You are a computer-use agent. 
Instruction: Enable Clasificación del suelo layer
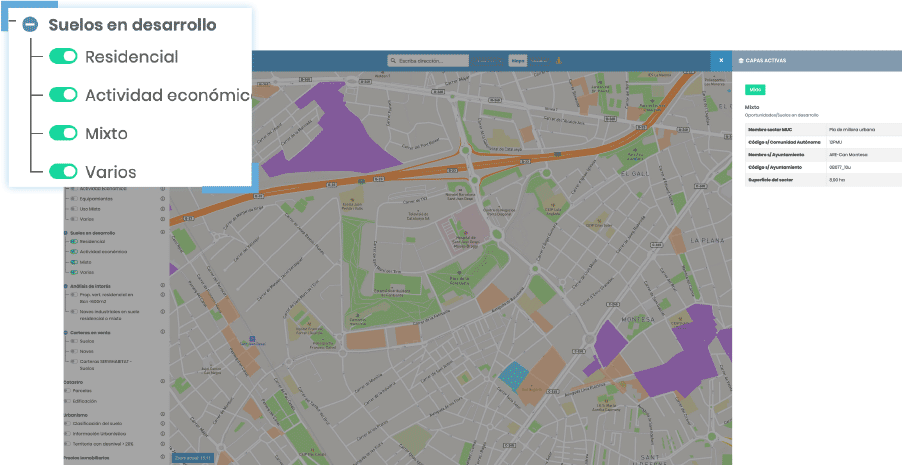[x=68, y=424]
